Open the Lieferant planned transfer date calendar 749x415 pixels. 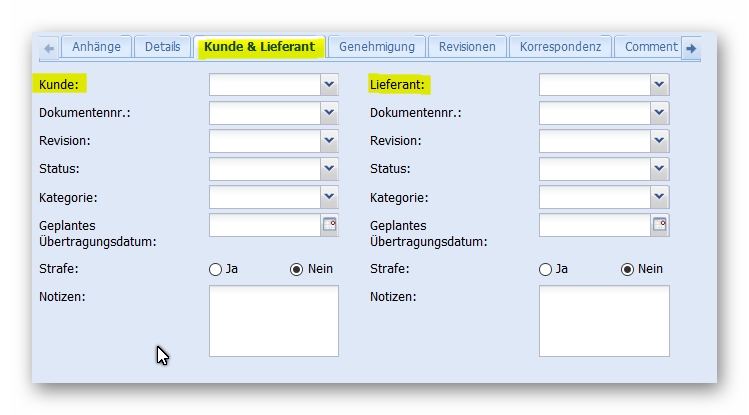tap(659, 225)
